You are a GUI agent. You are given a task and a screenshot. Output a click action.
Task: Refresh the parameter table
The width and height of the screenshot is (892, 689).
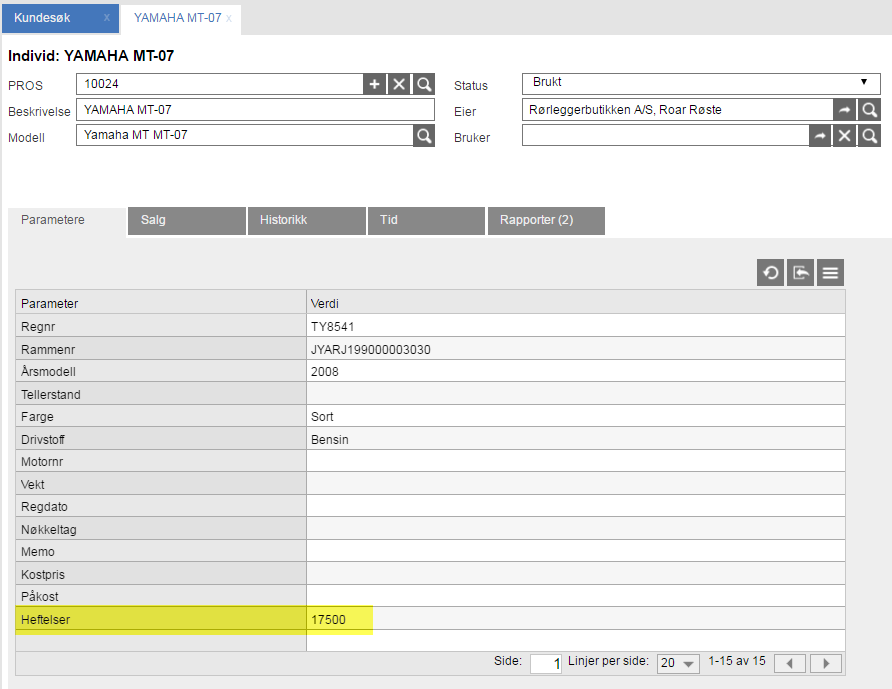(x=771, y=273)
